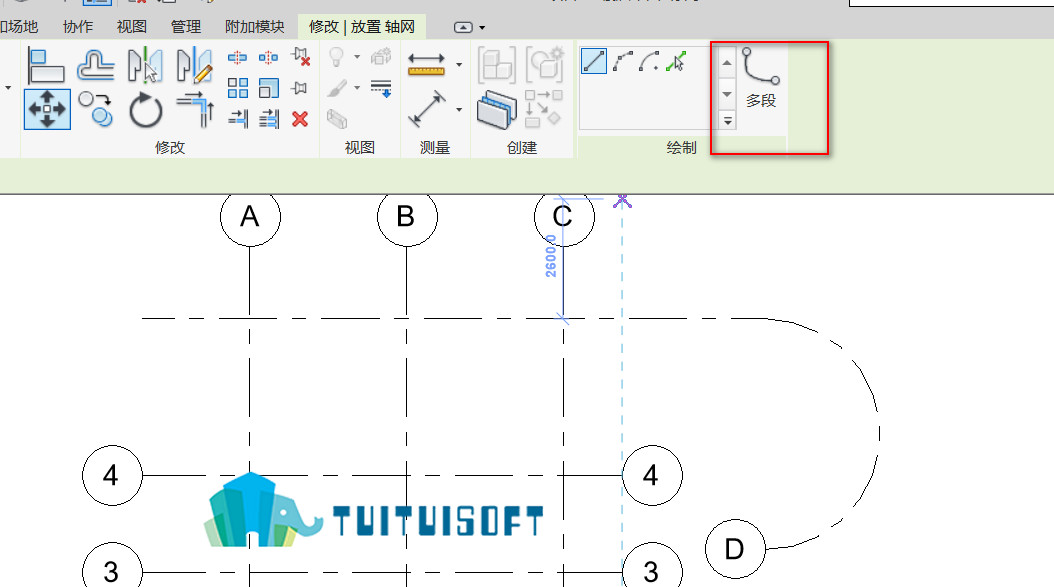Image resolution: width=1054 pixels, height=587 pixels.
Task: Expand the panel arrow left of Align
Action: [8, 87]
